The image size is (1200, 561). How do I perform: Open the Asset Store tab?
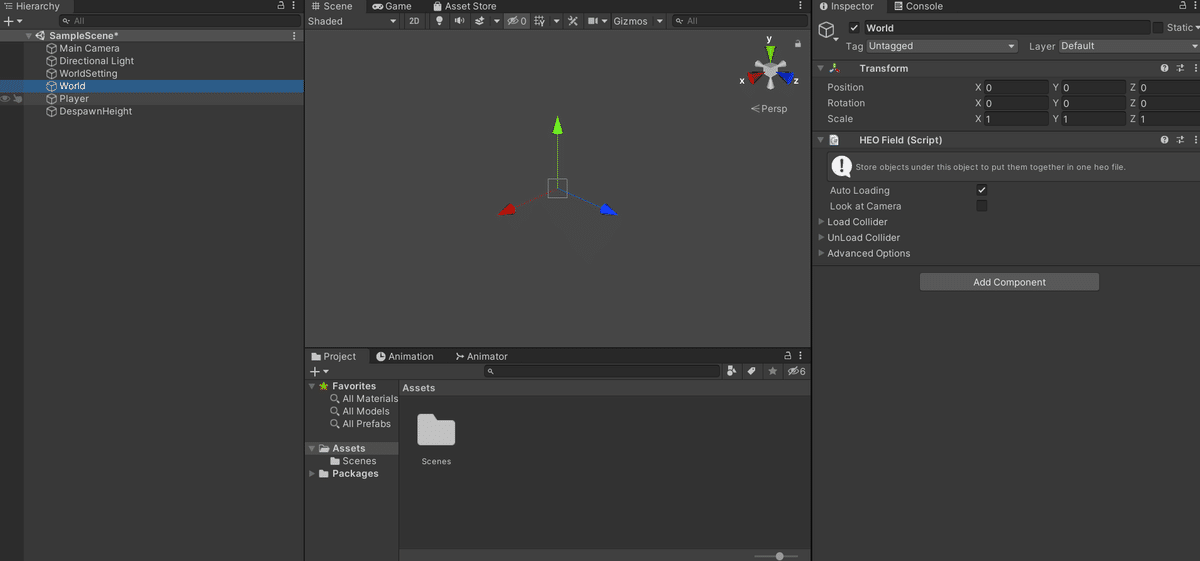pyautogui.click(x=463, y=6)
